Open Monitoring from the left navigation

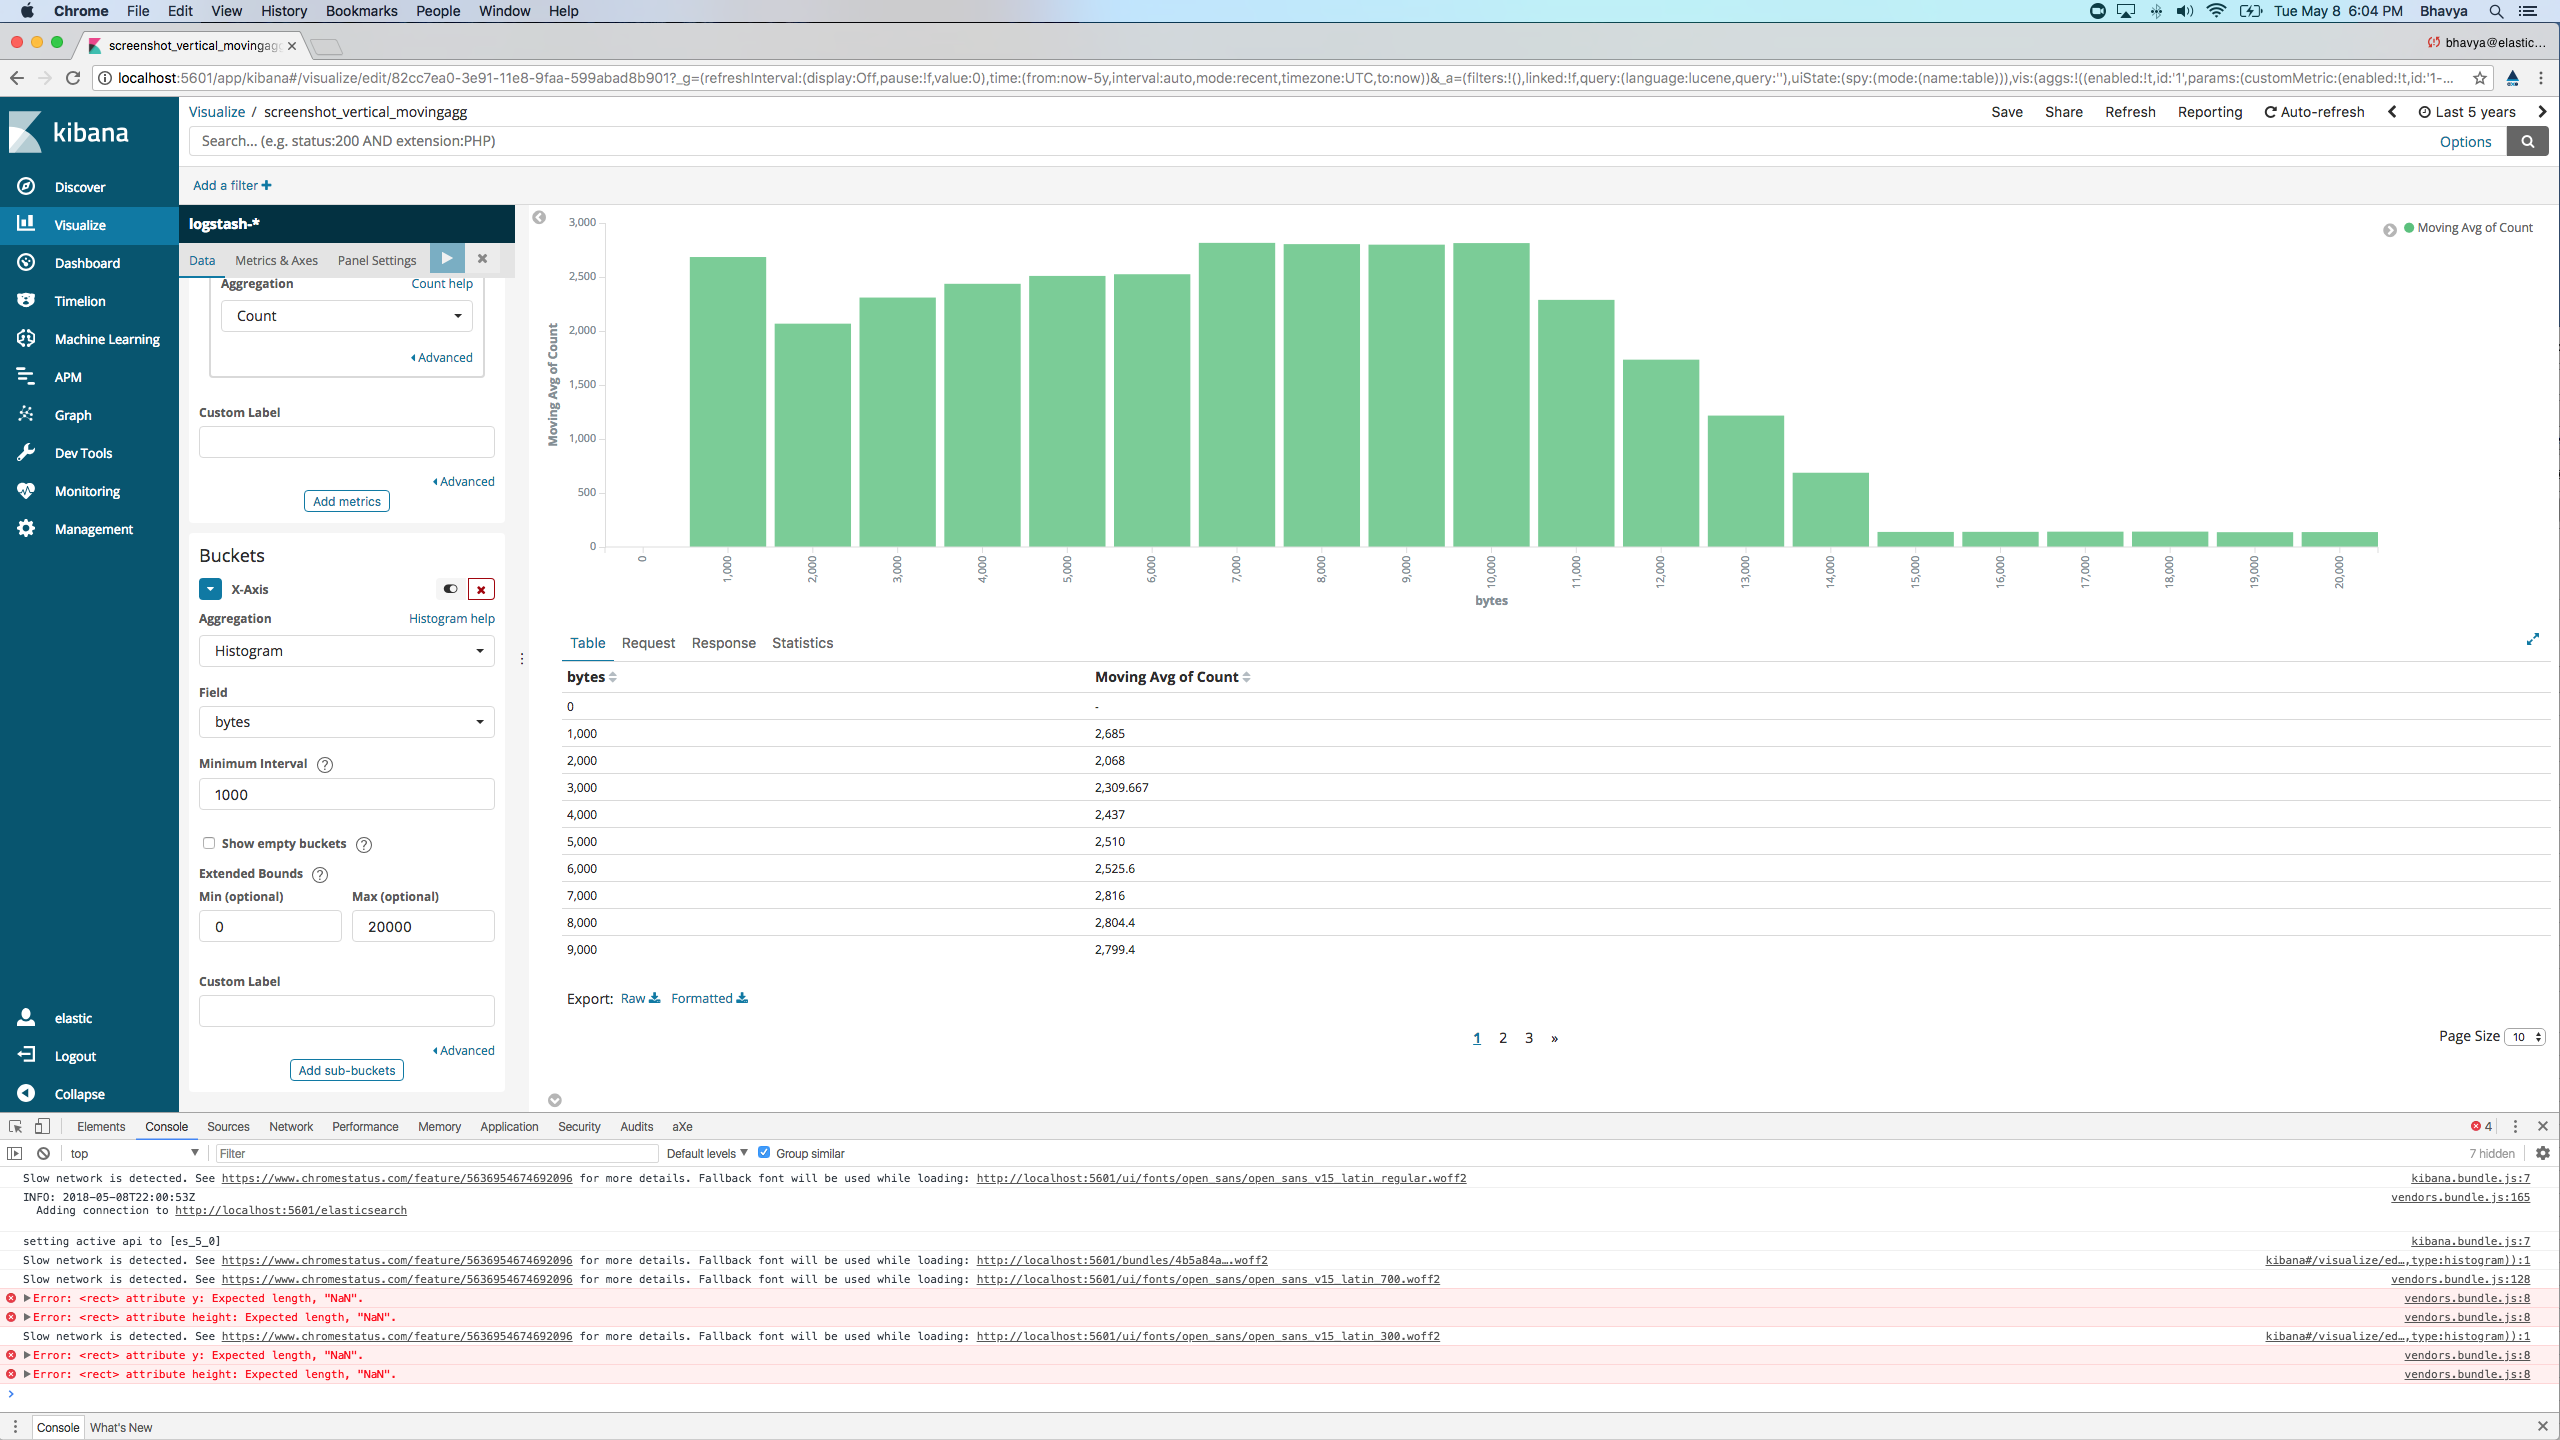(x=26, y=490)
